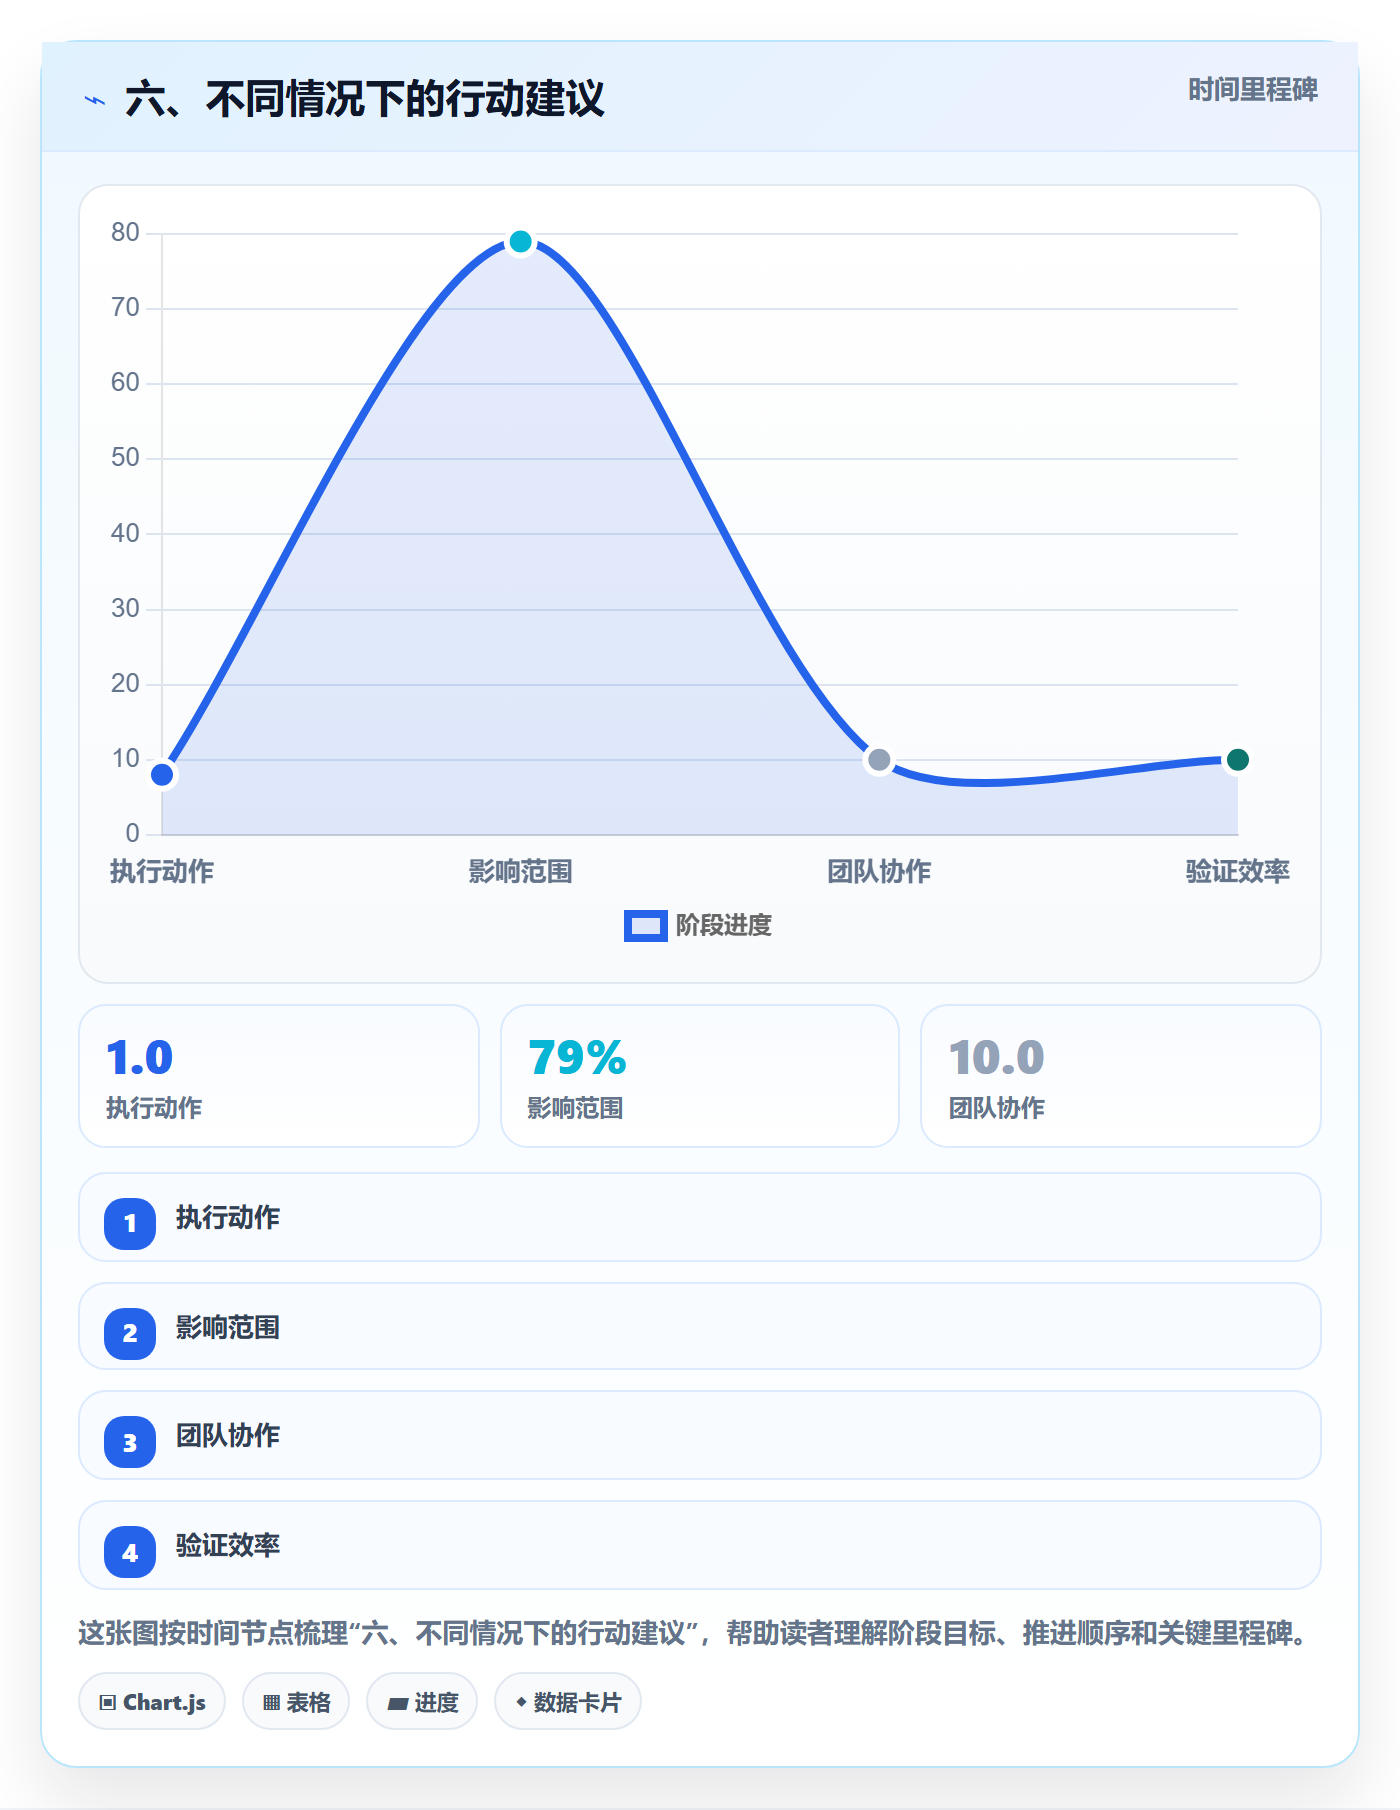The width and height of the screenshot is (1400, 1810).
Task: Click the gray chart data point for 团队协作
Action: coord(879,760)
